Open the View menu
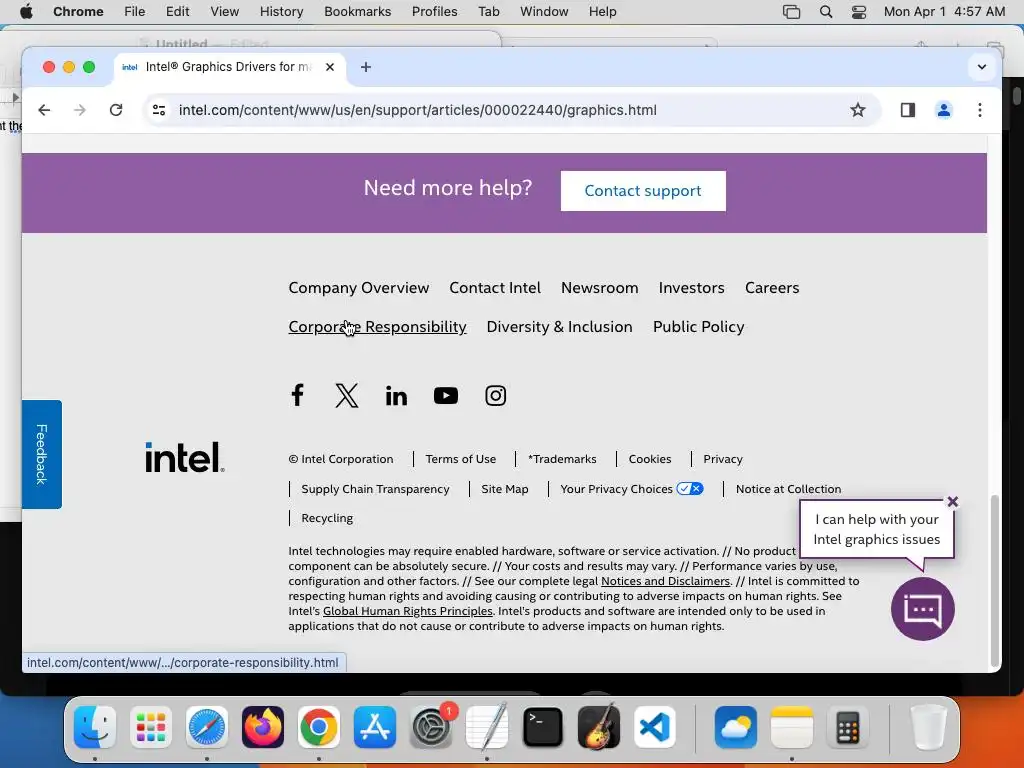 coord(225,11)
